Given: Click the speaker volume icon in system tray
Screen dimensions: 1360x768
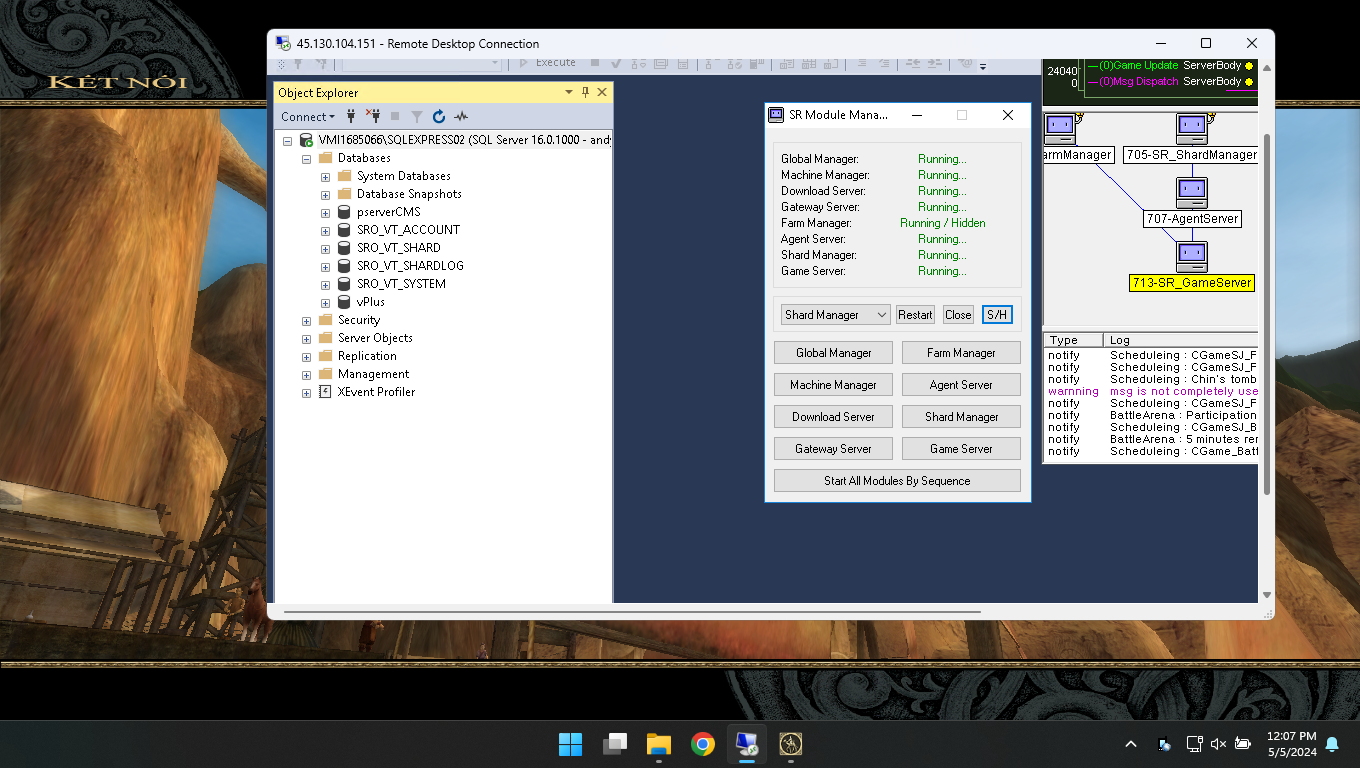Looking at the screenshot, I should tap(1218, 744).
